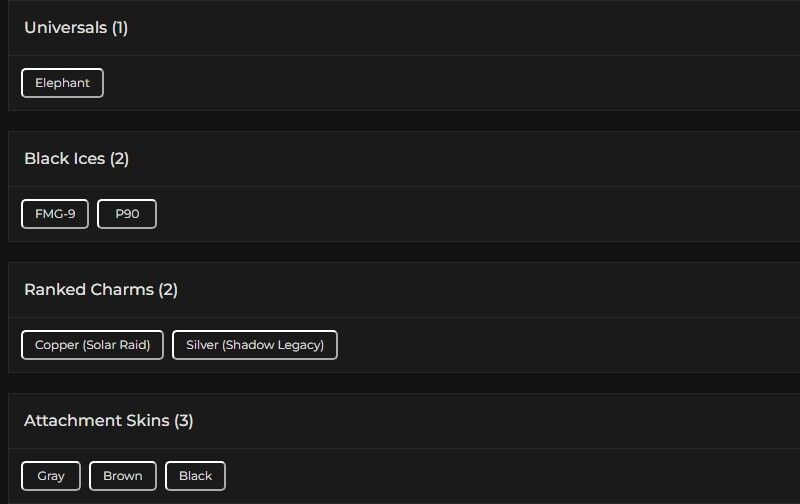Click empty space right of P90 tag
Viewport: 800px width, 504px height.
(x=450, y=214)
